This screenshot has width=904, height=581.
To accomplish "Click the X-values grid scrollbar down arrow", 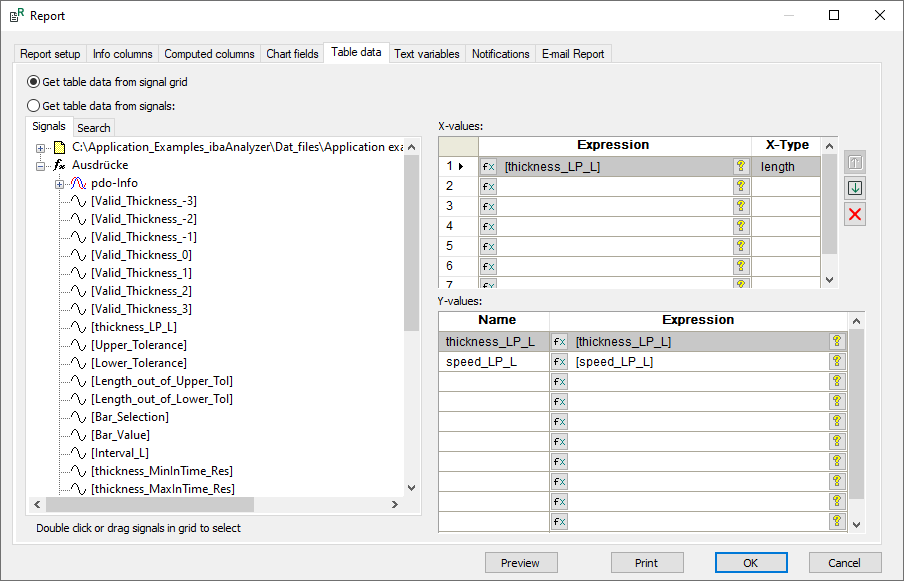I will pyautogui.click(x=830, y=280).
